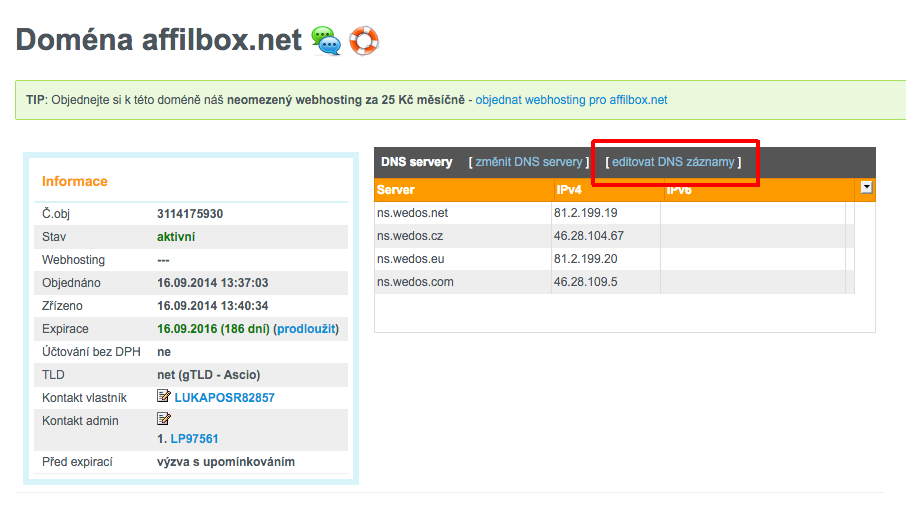
Task: Select the ns.wedos.net server row
Action: click(x=614, y=213)
